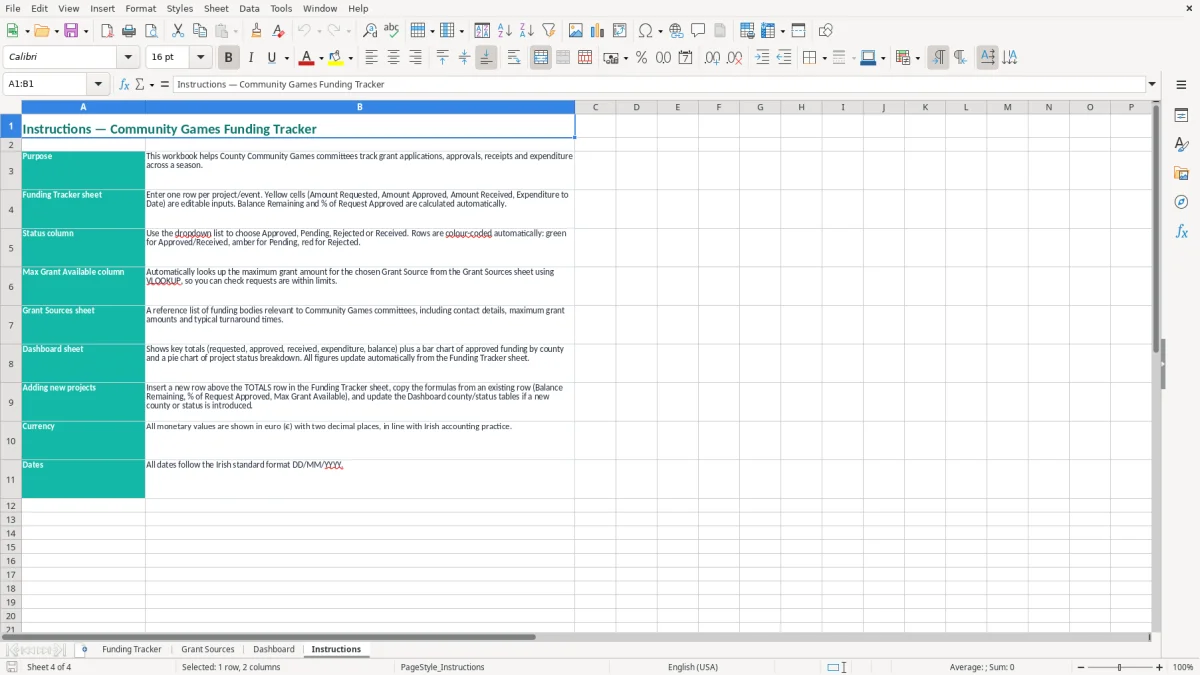Insert an image
This screenshot has height=675, width=1200.
[x=576, y=31]
